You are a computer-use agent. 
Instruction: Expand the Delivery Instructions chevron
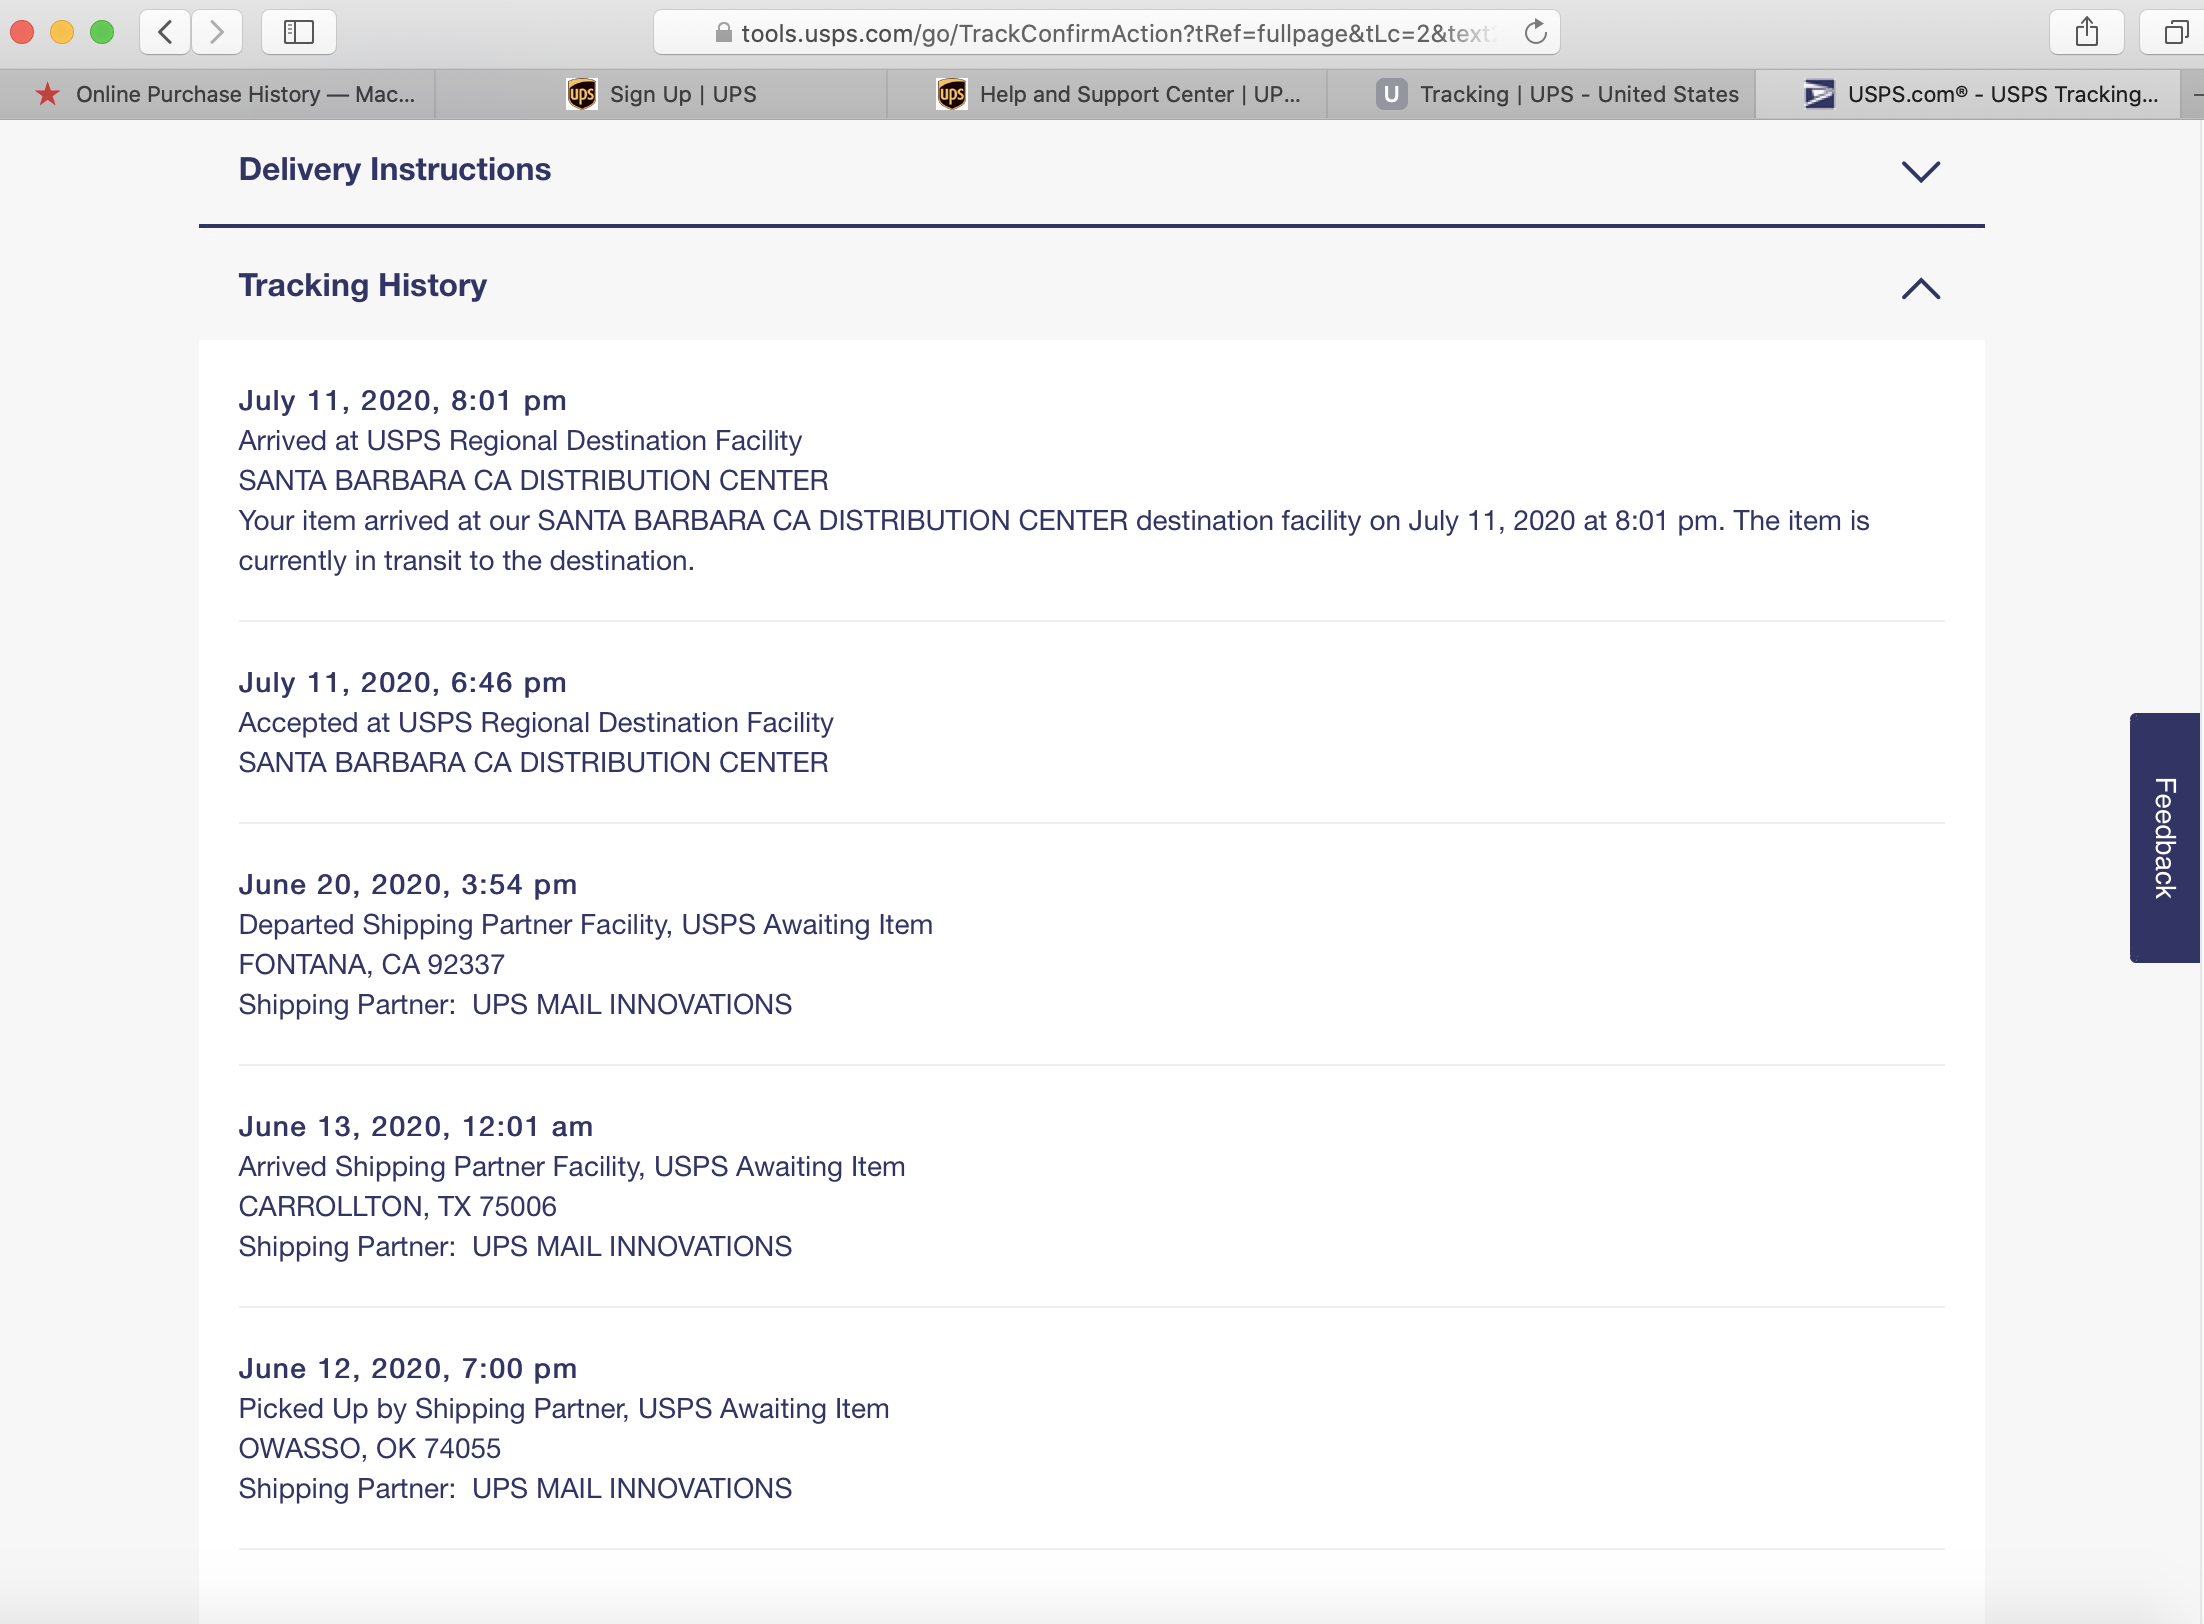pos(1920,171)
